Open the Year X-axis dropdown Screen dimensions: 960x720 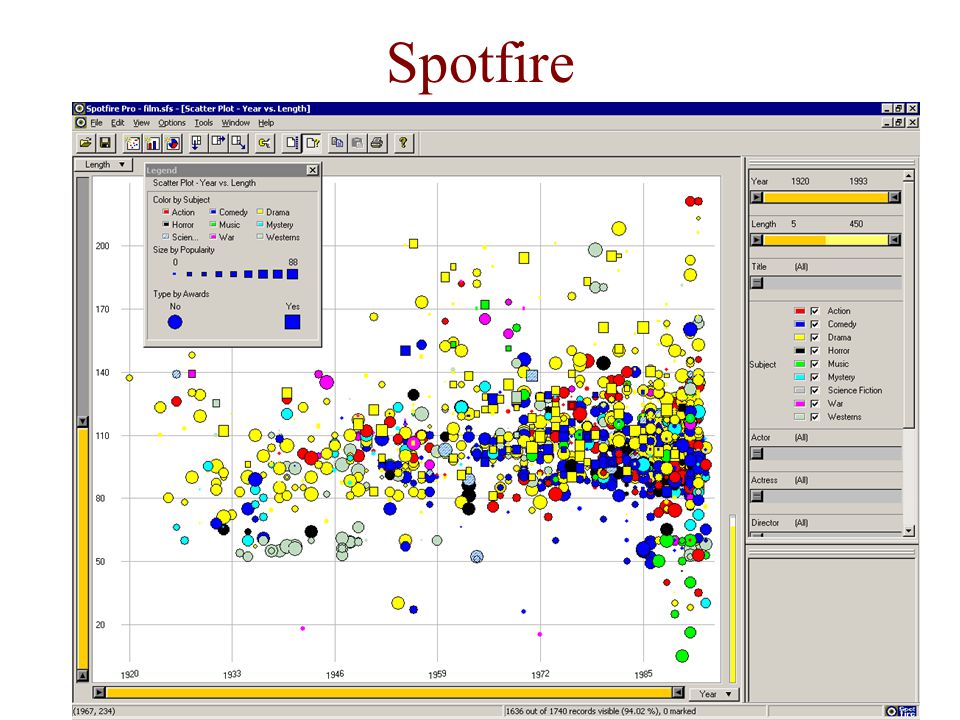click(x=715, y=694)
